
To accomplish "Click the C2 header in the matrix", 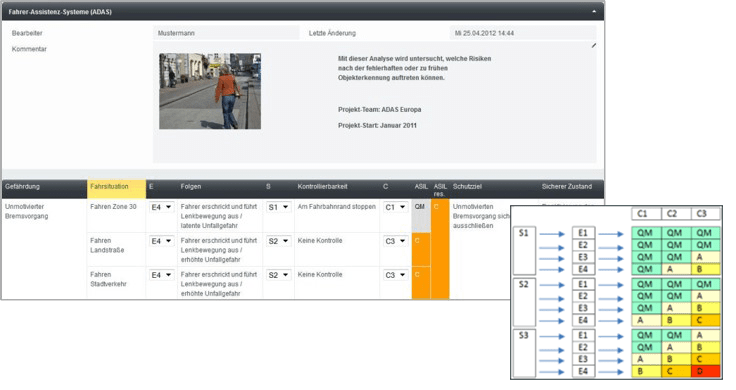I will tap(676, 214).
